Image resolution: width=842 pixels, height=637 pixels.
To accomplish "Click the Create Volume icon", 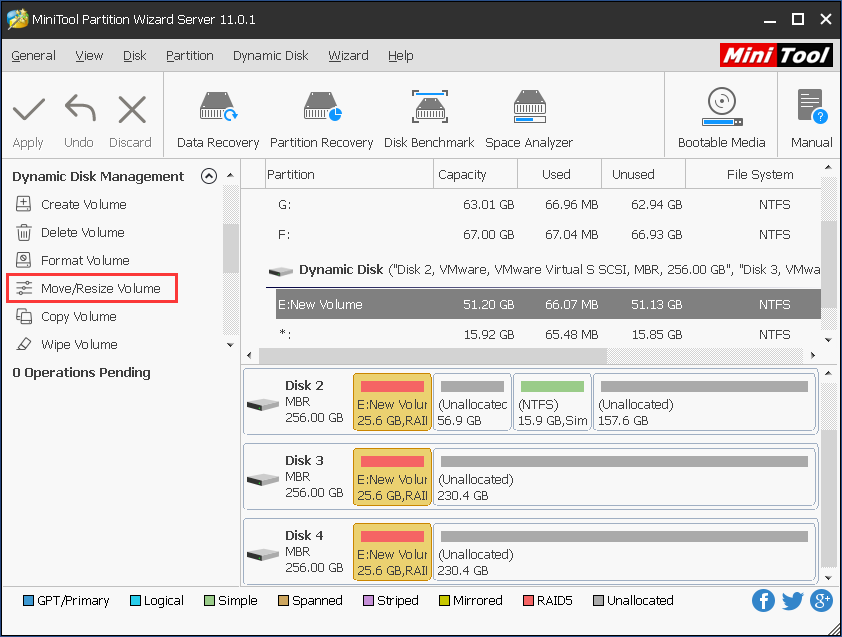I will tap(24, 204).
